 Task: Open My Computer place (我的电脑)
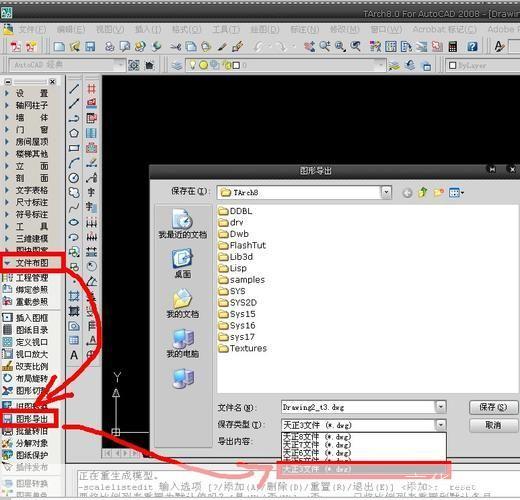(183, 343)
